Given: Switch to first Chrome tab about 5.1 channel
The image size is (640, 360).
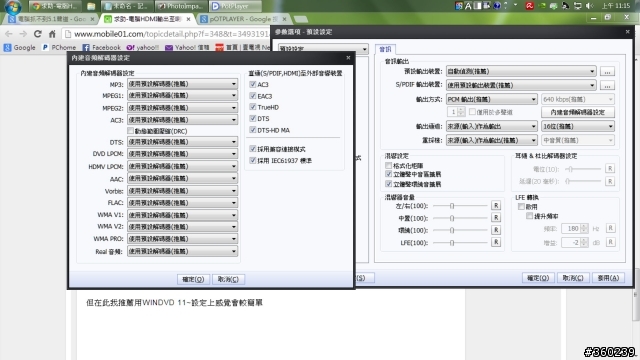Looking at the screenshot, I should [x=51, y=19].
